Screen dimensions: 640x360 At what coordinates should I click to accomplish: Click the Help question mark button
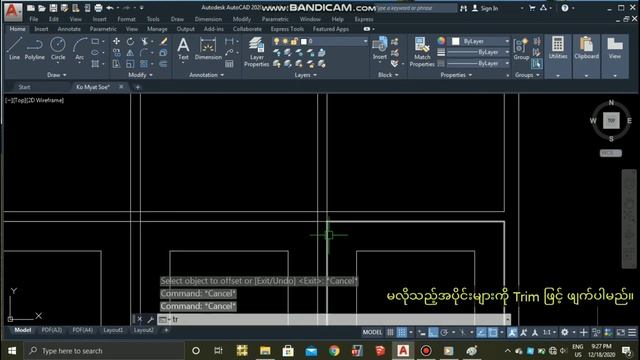[565, 8]
